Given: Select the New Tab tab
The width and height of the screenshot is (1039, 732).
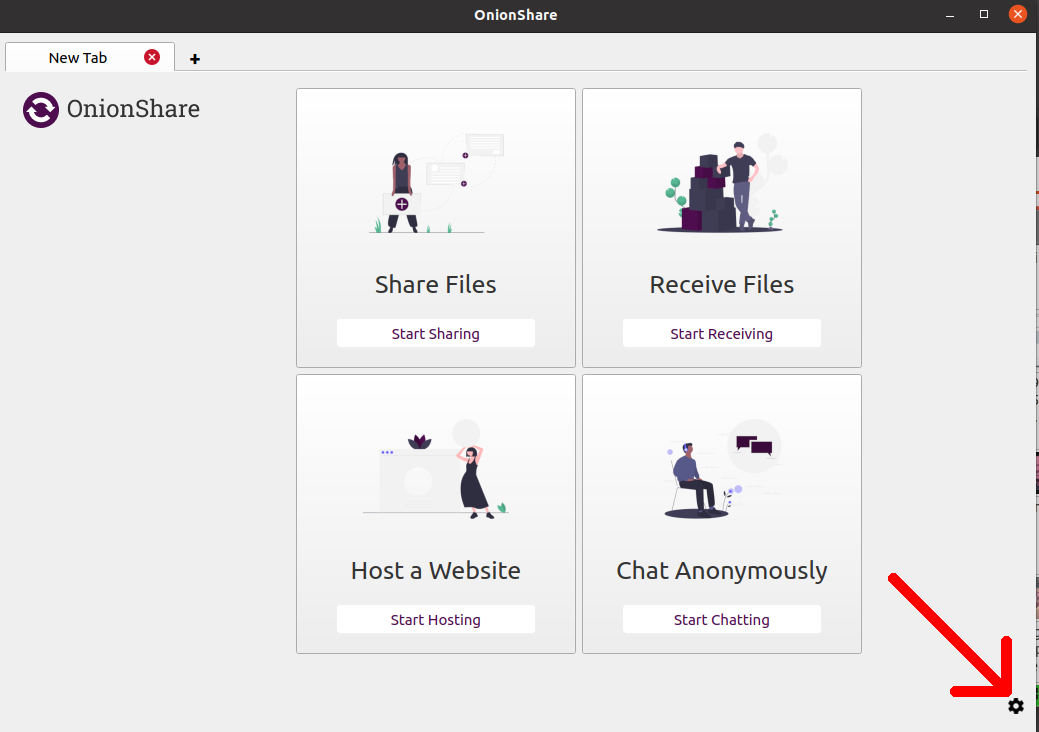Looking at the screenshot, I should pyautogui.click(x=90, y=57).
